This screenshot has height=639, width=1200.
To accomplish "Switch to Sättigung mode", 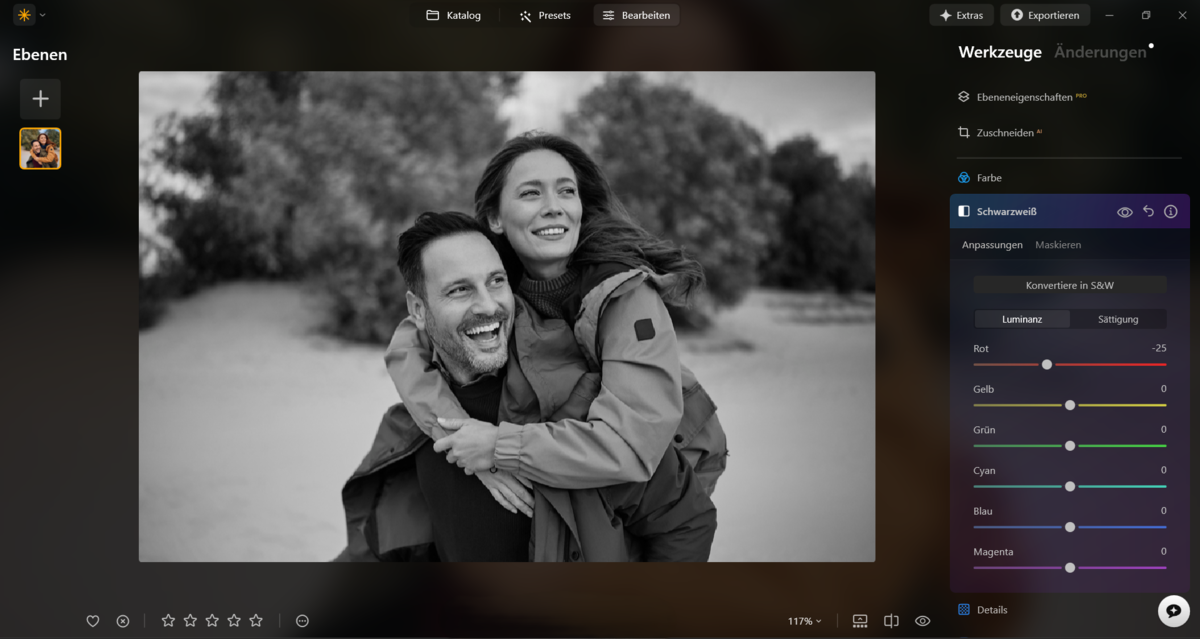I will point(1118,319).
